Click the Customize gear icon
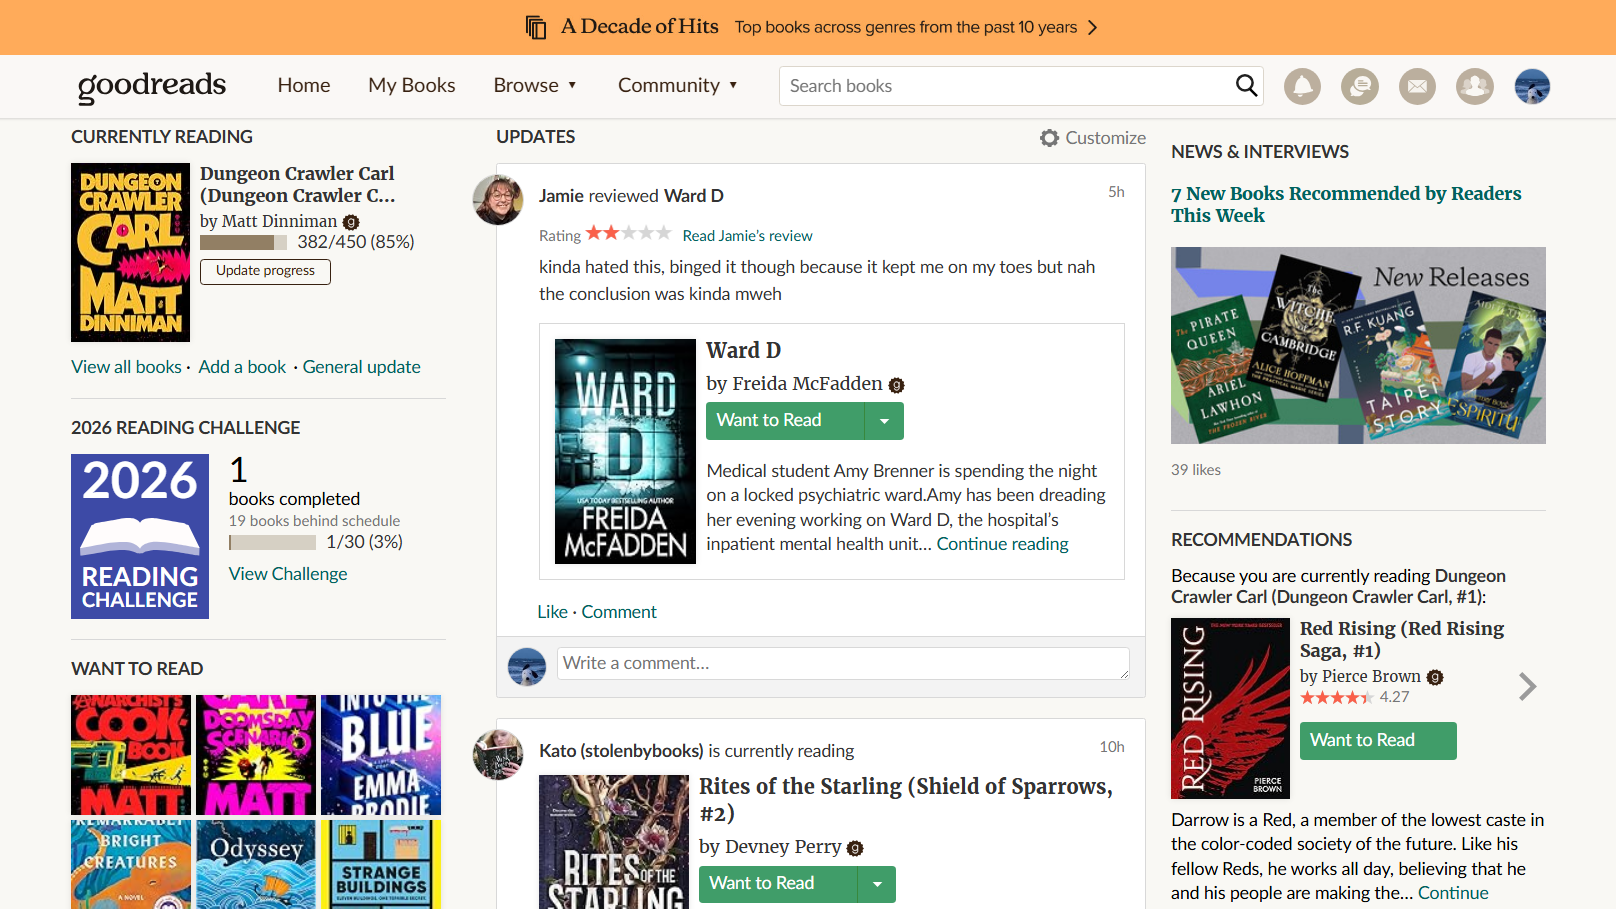 coord(1049,138)
